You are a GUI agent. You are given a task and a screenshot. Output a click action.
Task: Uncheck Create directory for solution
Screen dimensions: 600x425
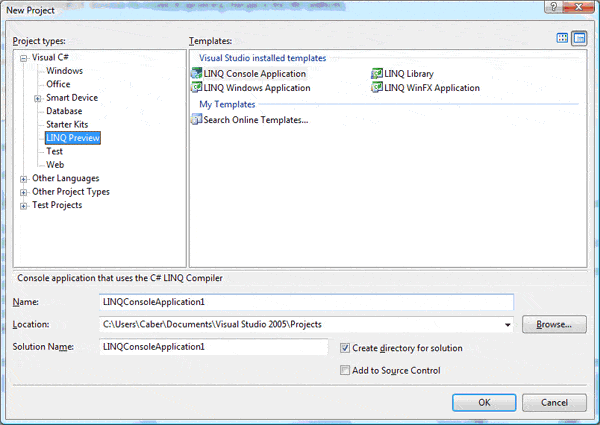pyautogui.click(x=345, y=348)
